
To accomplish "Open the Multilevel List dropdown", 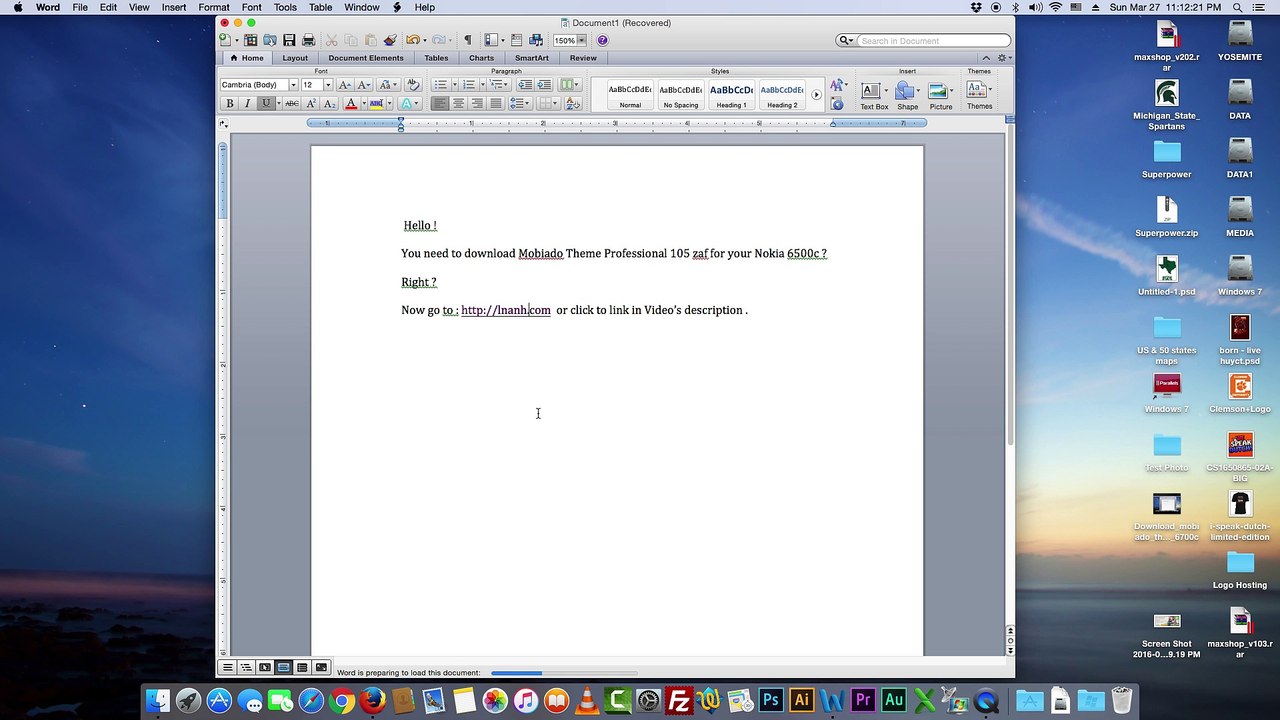I will pos(499,85).
